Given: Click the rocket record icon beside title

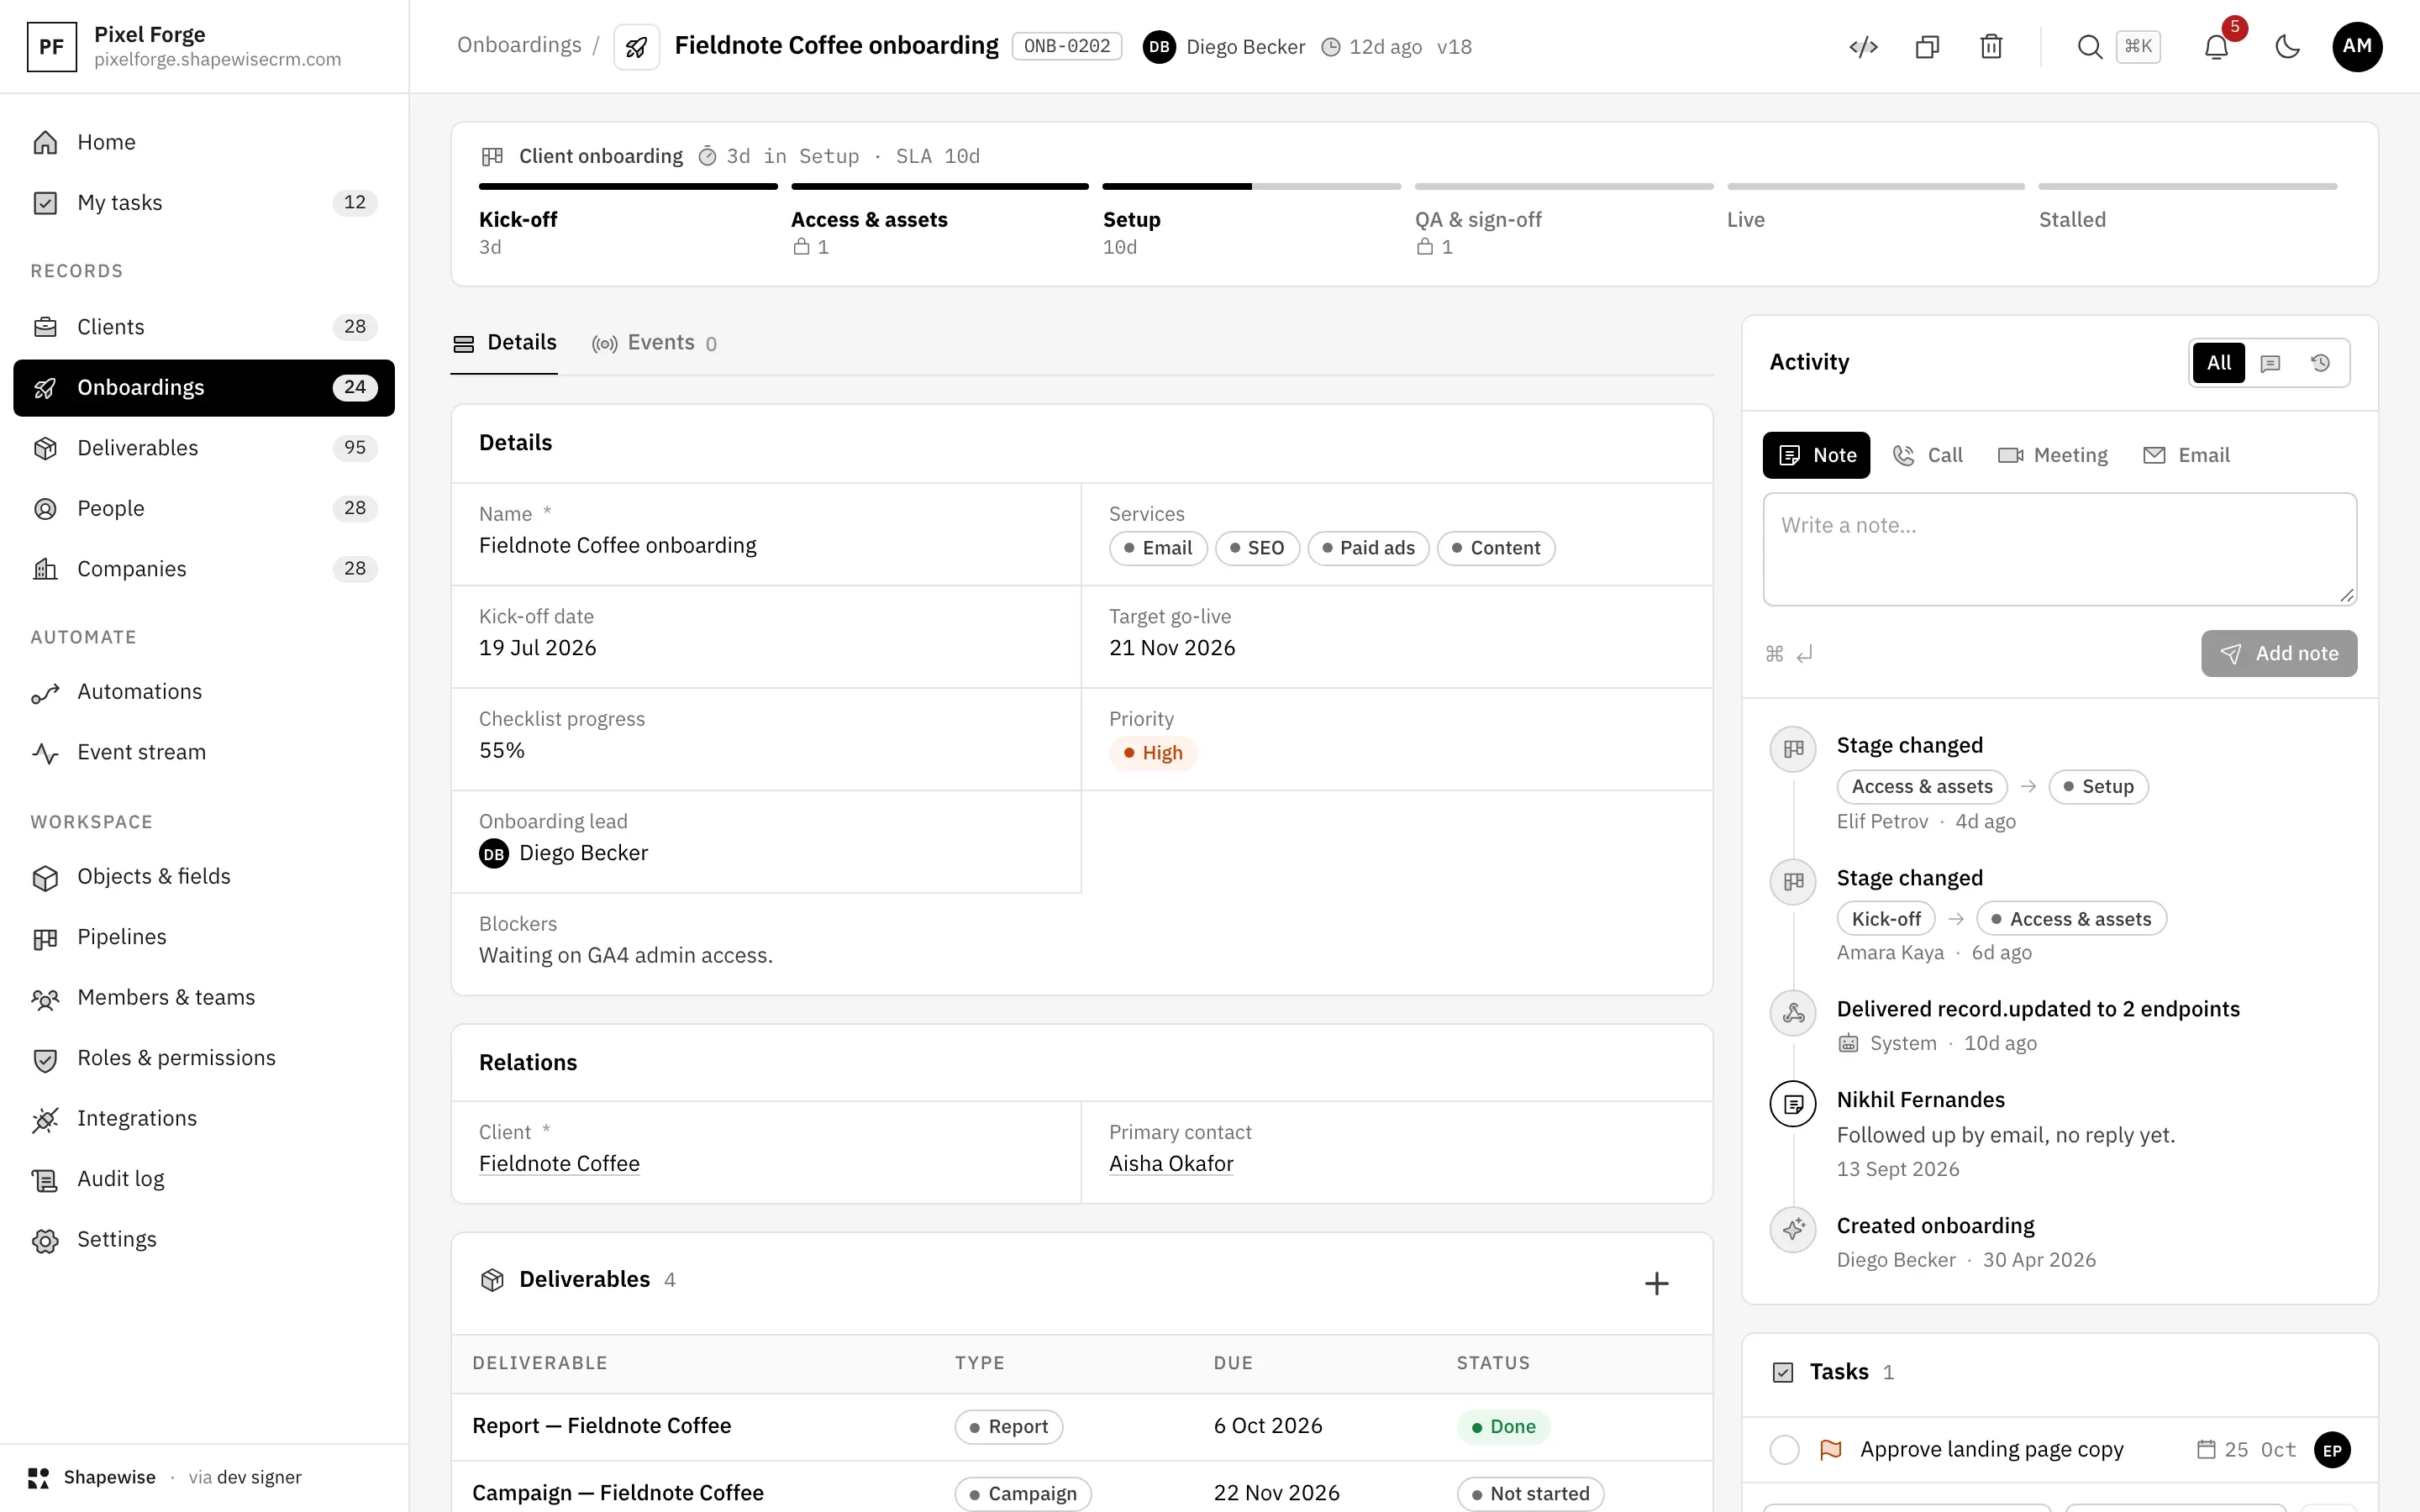Looking at the screenshot, I should point(636,47).
